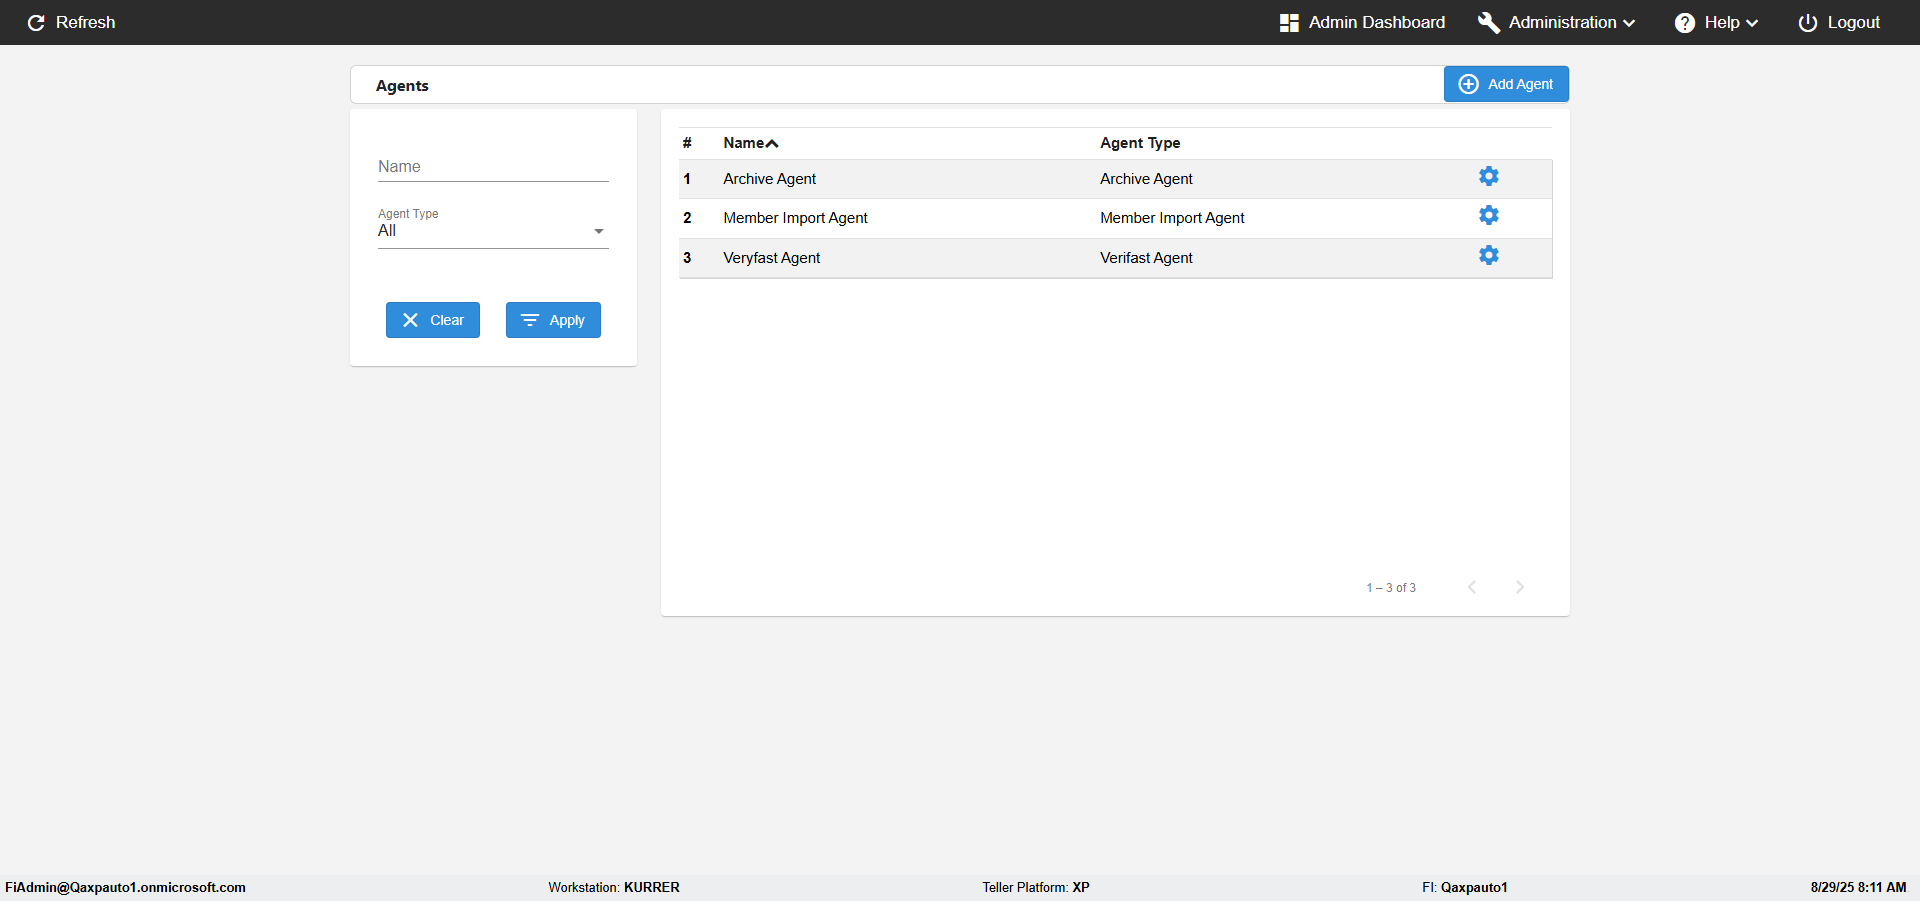Click the Refresh icon in top bar
This screenshot has width=1920, height=901.
click(36, 22)
